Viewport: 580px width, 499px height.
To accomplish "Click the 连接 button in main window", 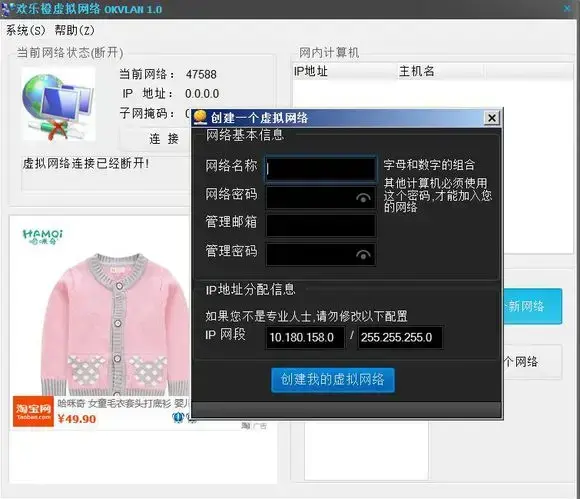I will [155, 139].
